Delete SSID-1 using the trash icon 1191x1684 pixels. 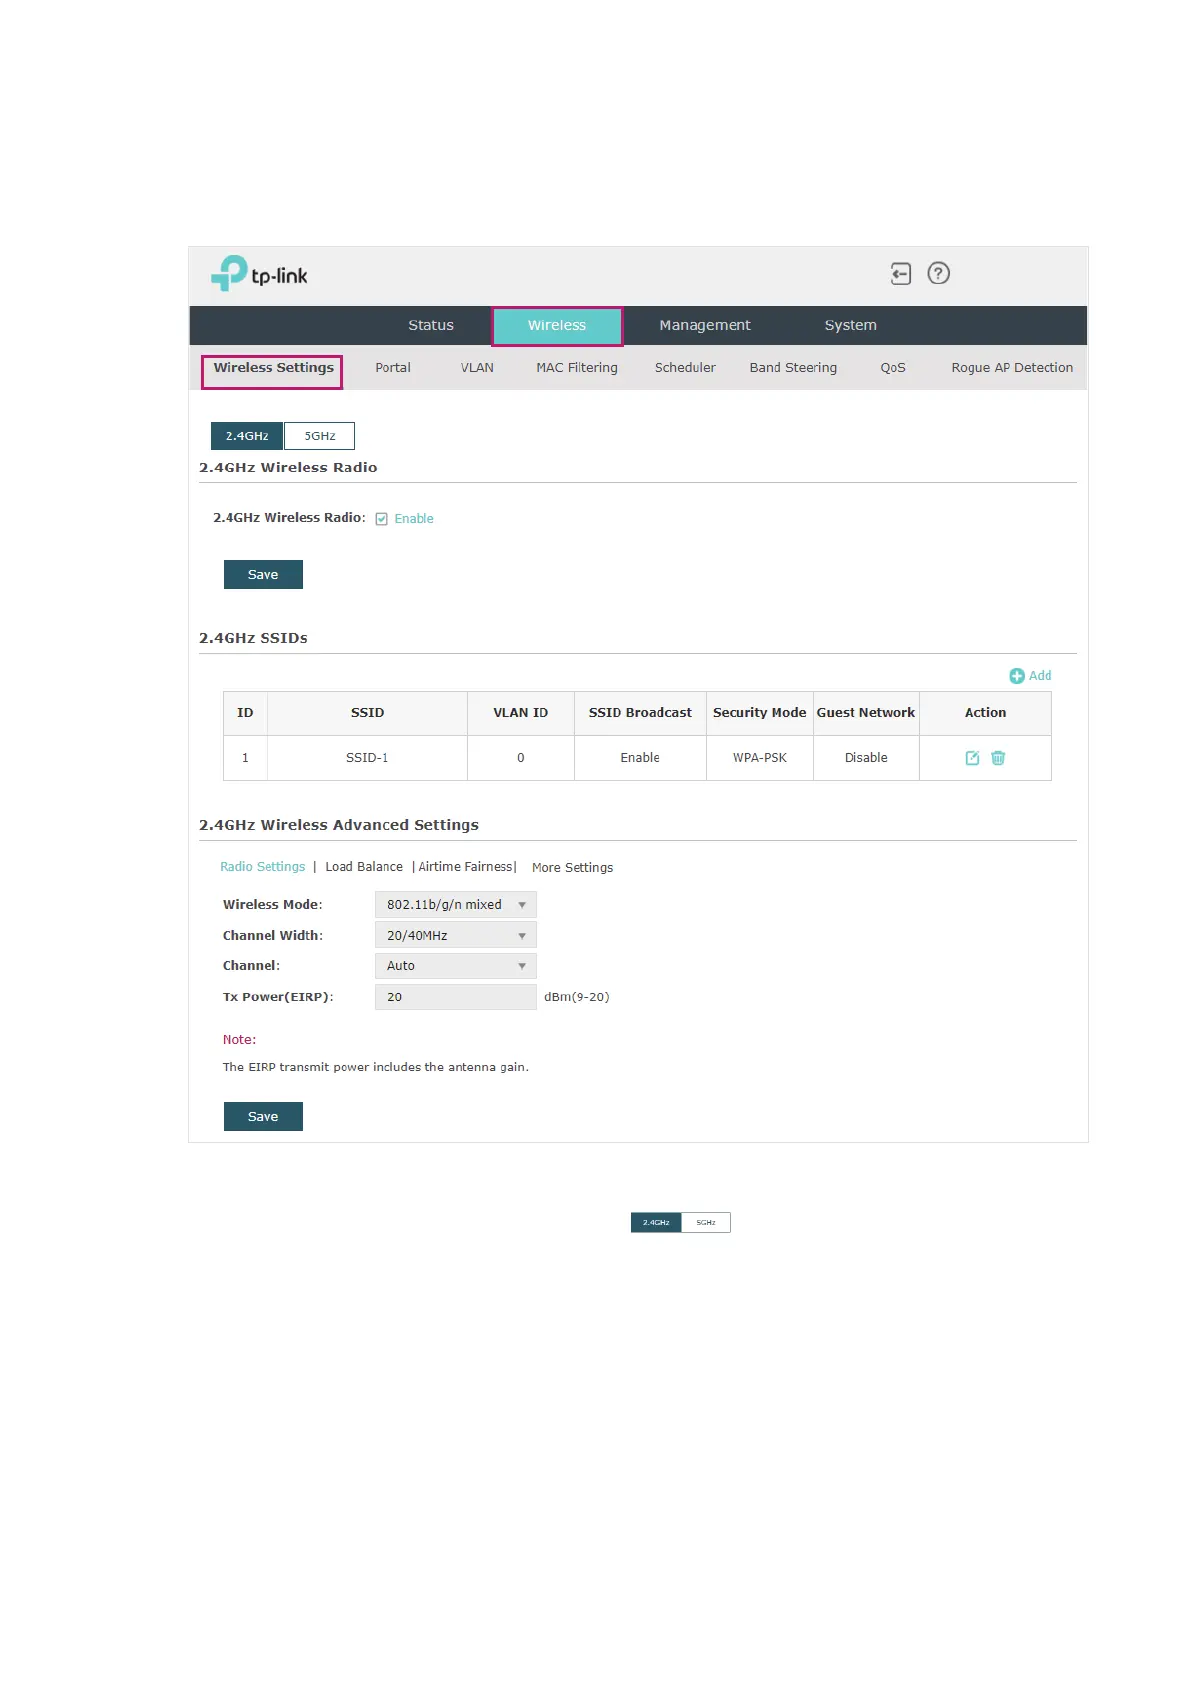tap(998, 758)
